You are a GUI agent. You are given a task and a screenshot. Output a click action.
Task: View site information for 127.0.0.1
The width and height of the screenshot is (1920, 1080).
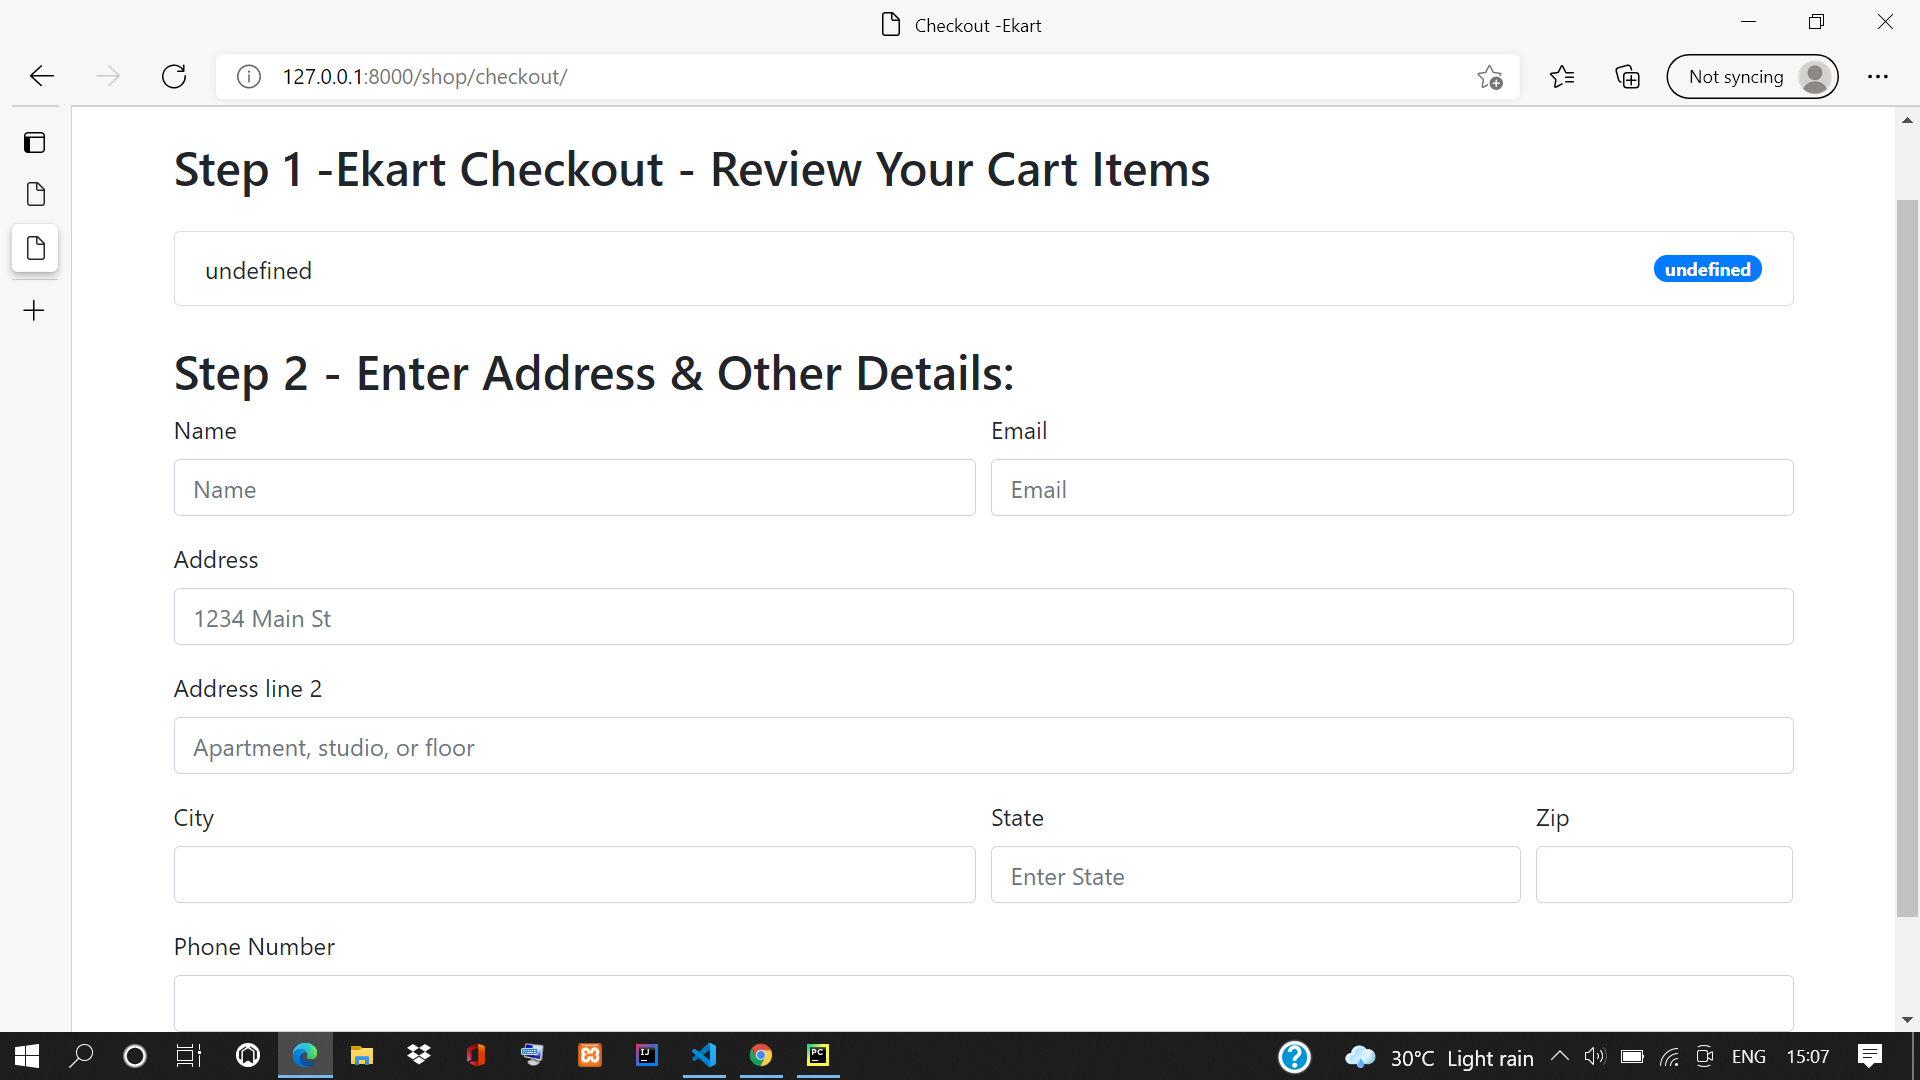248,76
